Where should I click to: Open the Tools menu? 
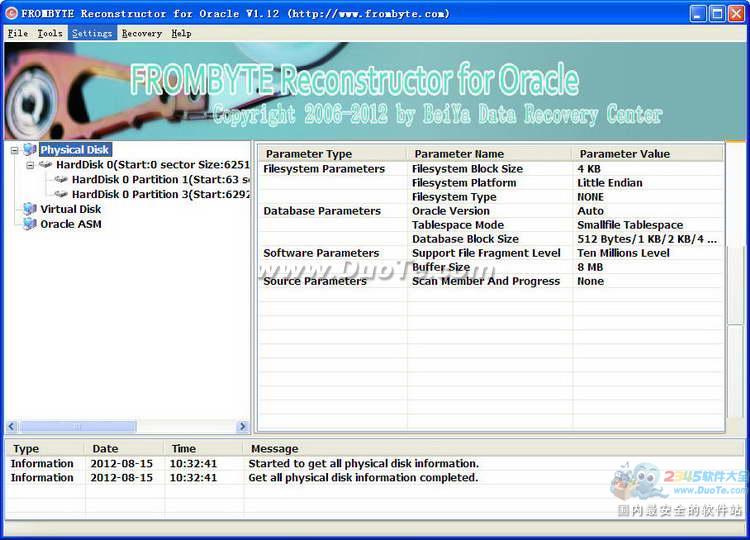50,33
